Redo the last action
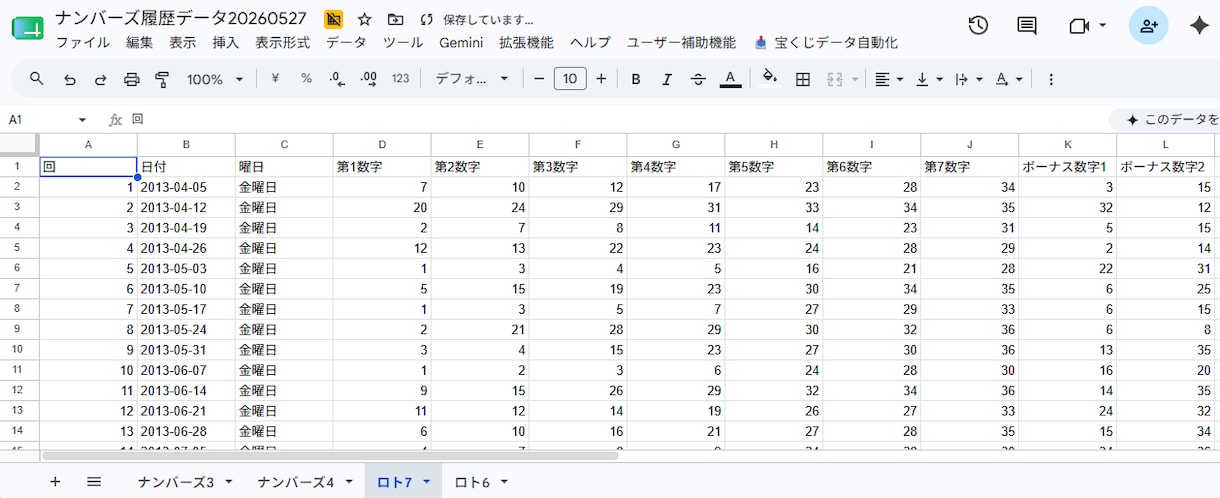This screenshot has height=498, width=1220. [100, 79]
